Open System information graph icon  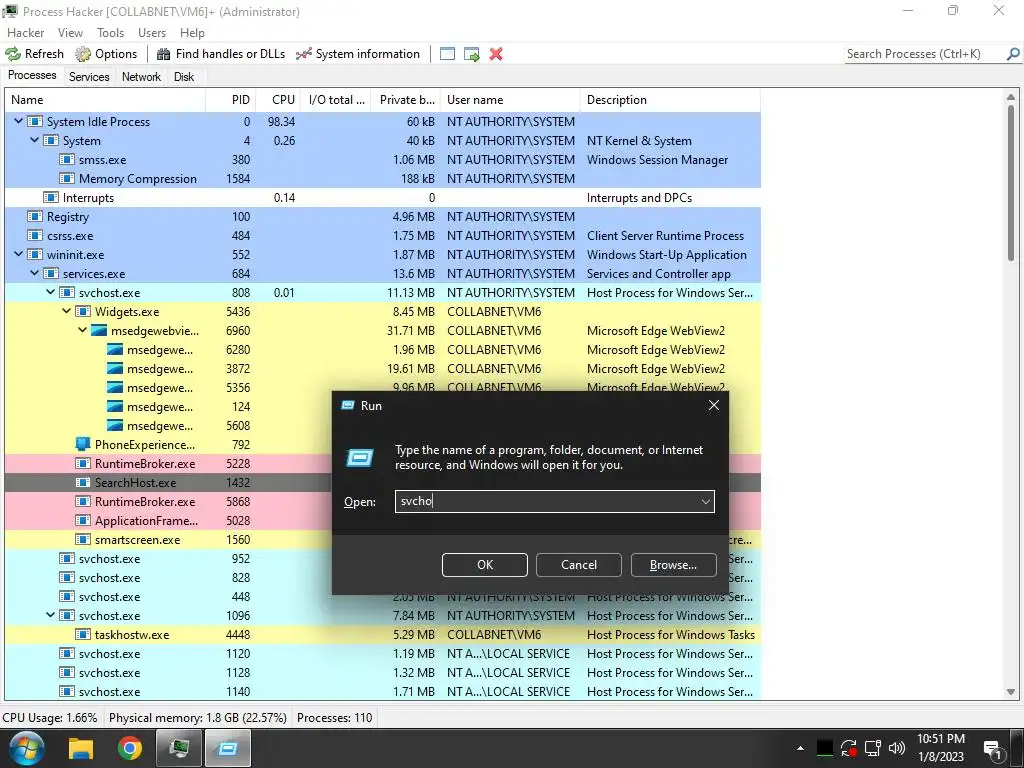(x=304, y=54)
